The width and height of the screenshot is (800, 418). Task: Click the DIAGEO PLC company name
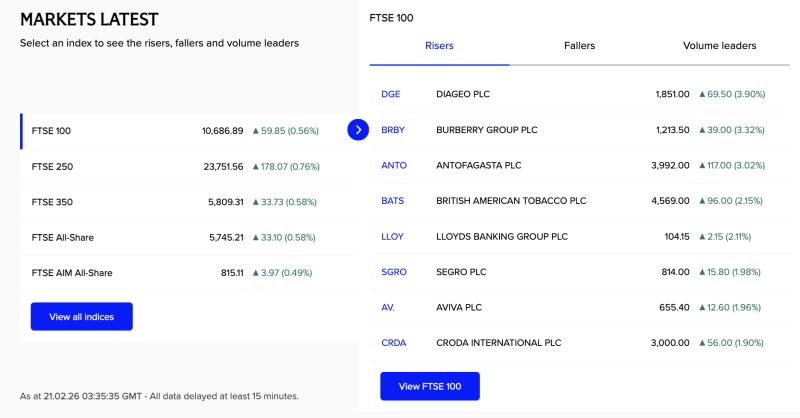tap(463, 94)
